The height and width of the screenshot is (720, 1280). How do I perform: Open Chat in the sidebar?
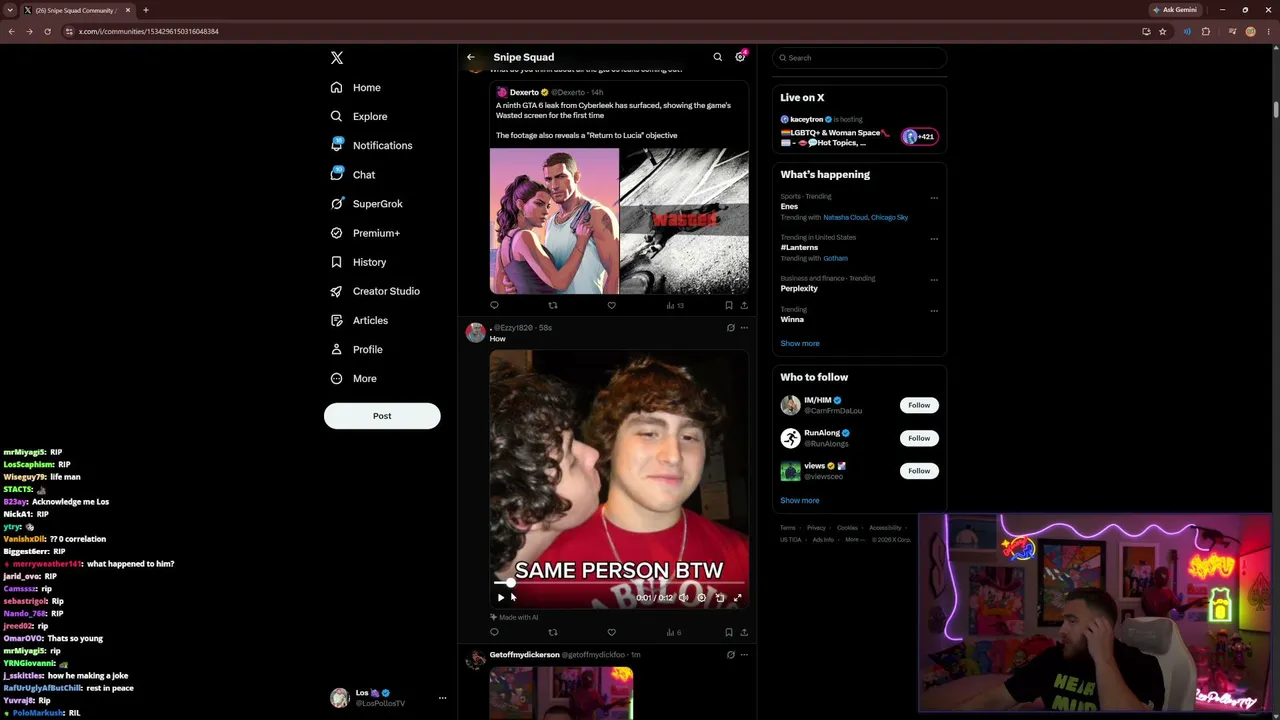coord(353,175)
